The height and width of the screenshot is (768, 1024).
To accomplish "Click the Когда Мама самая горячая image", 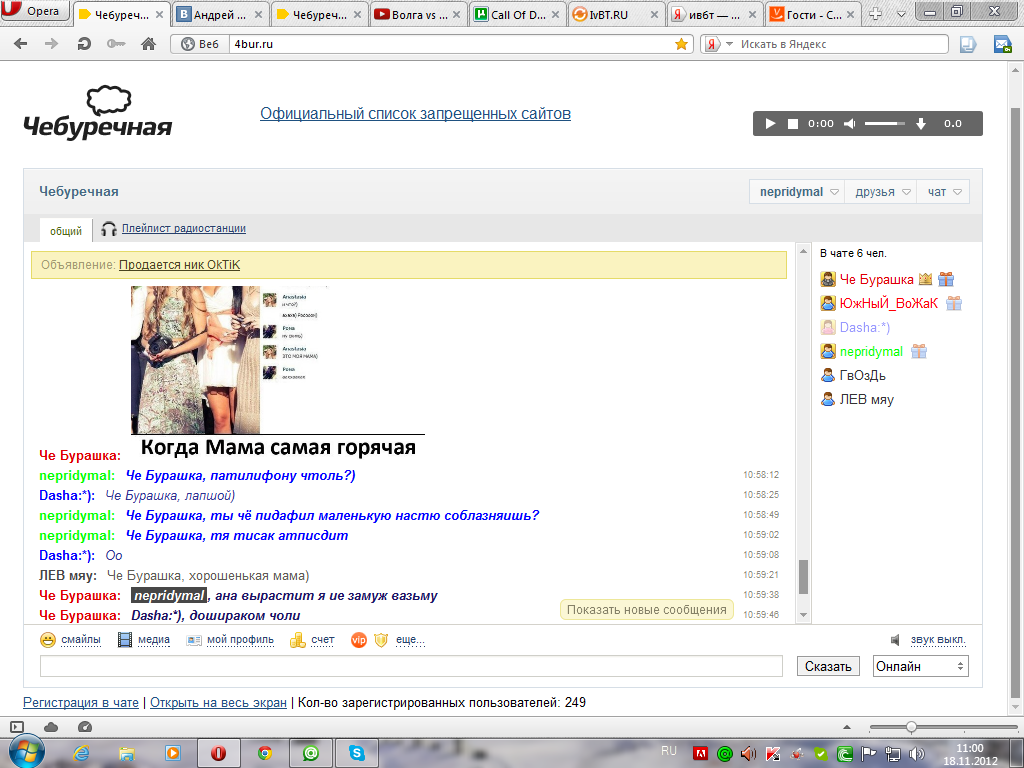I will pos(278,371).
